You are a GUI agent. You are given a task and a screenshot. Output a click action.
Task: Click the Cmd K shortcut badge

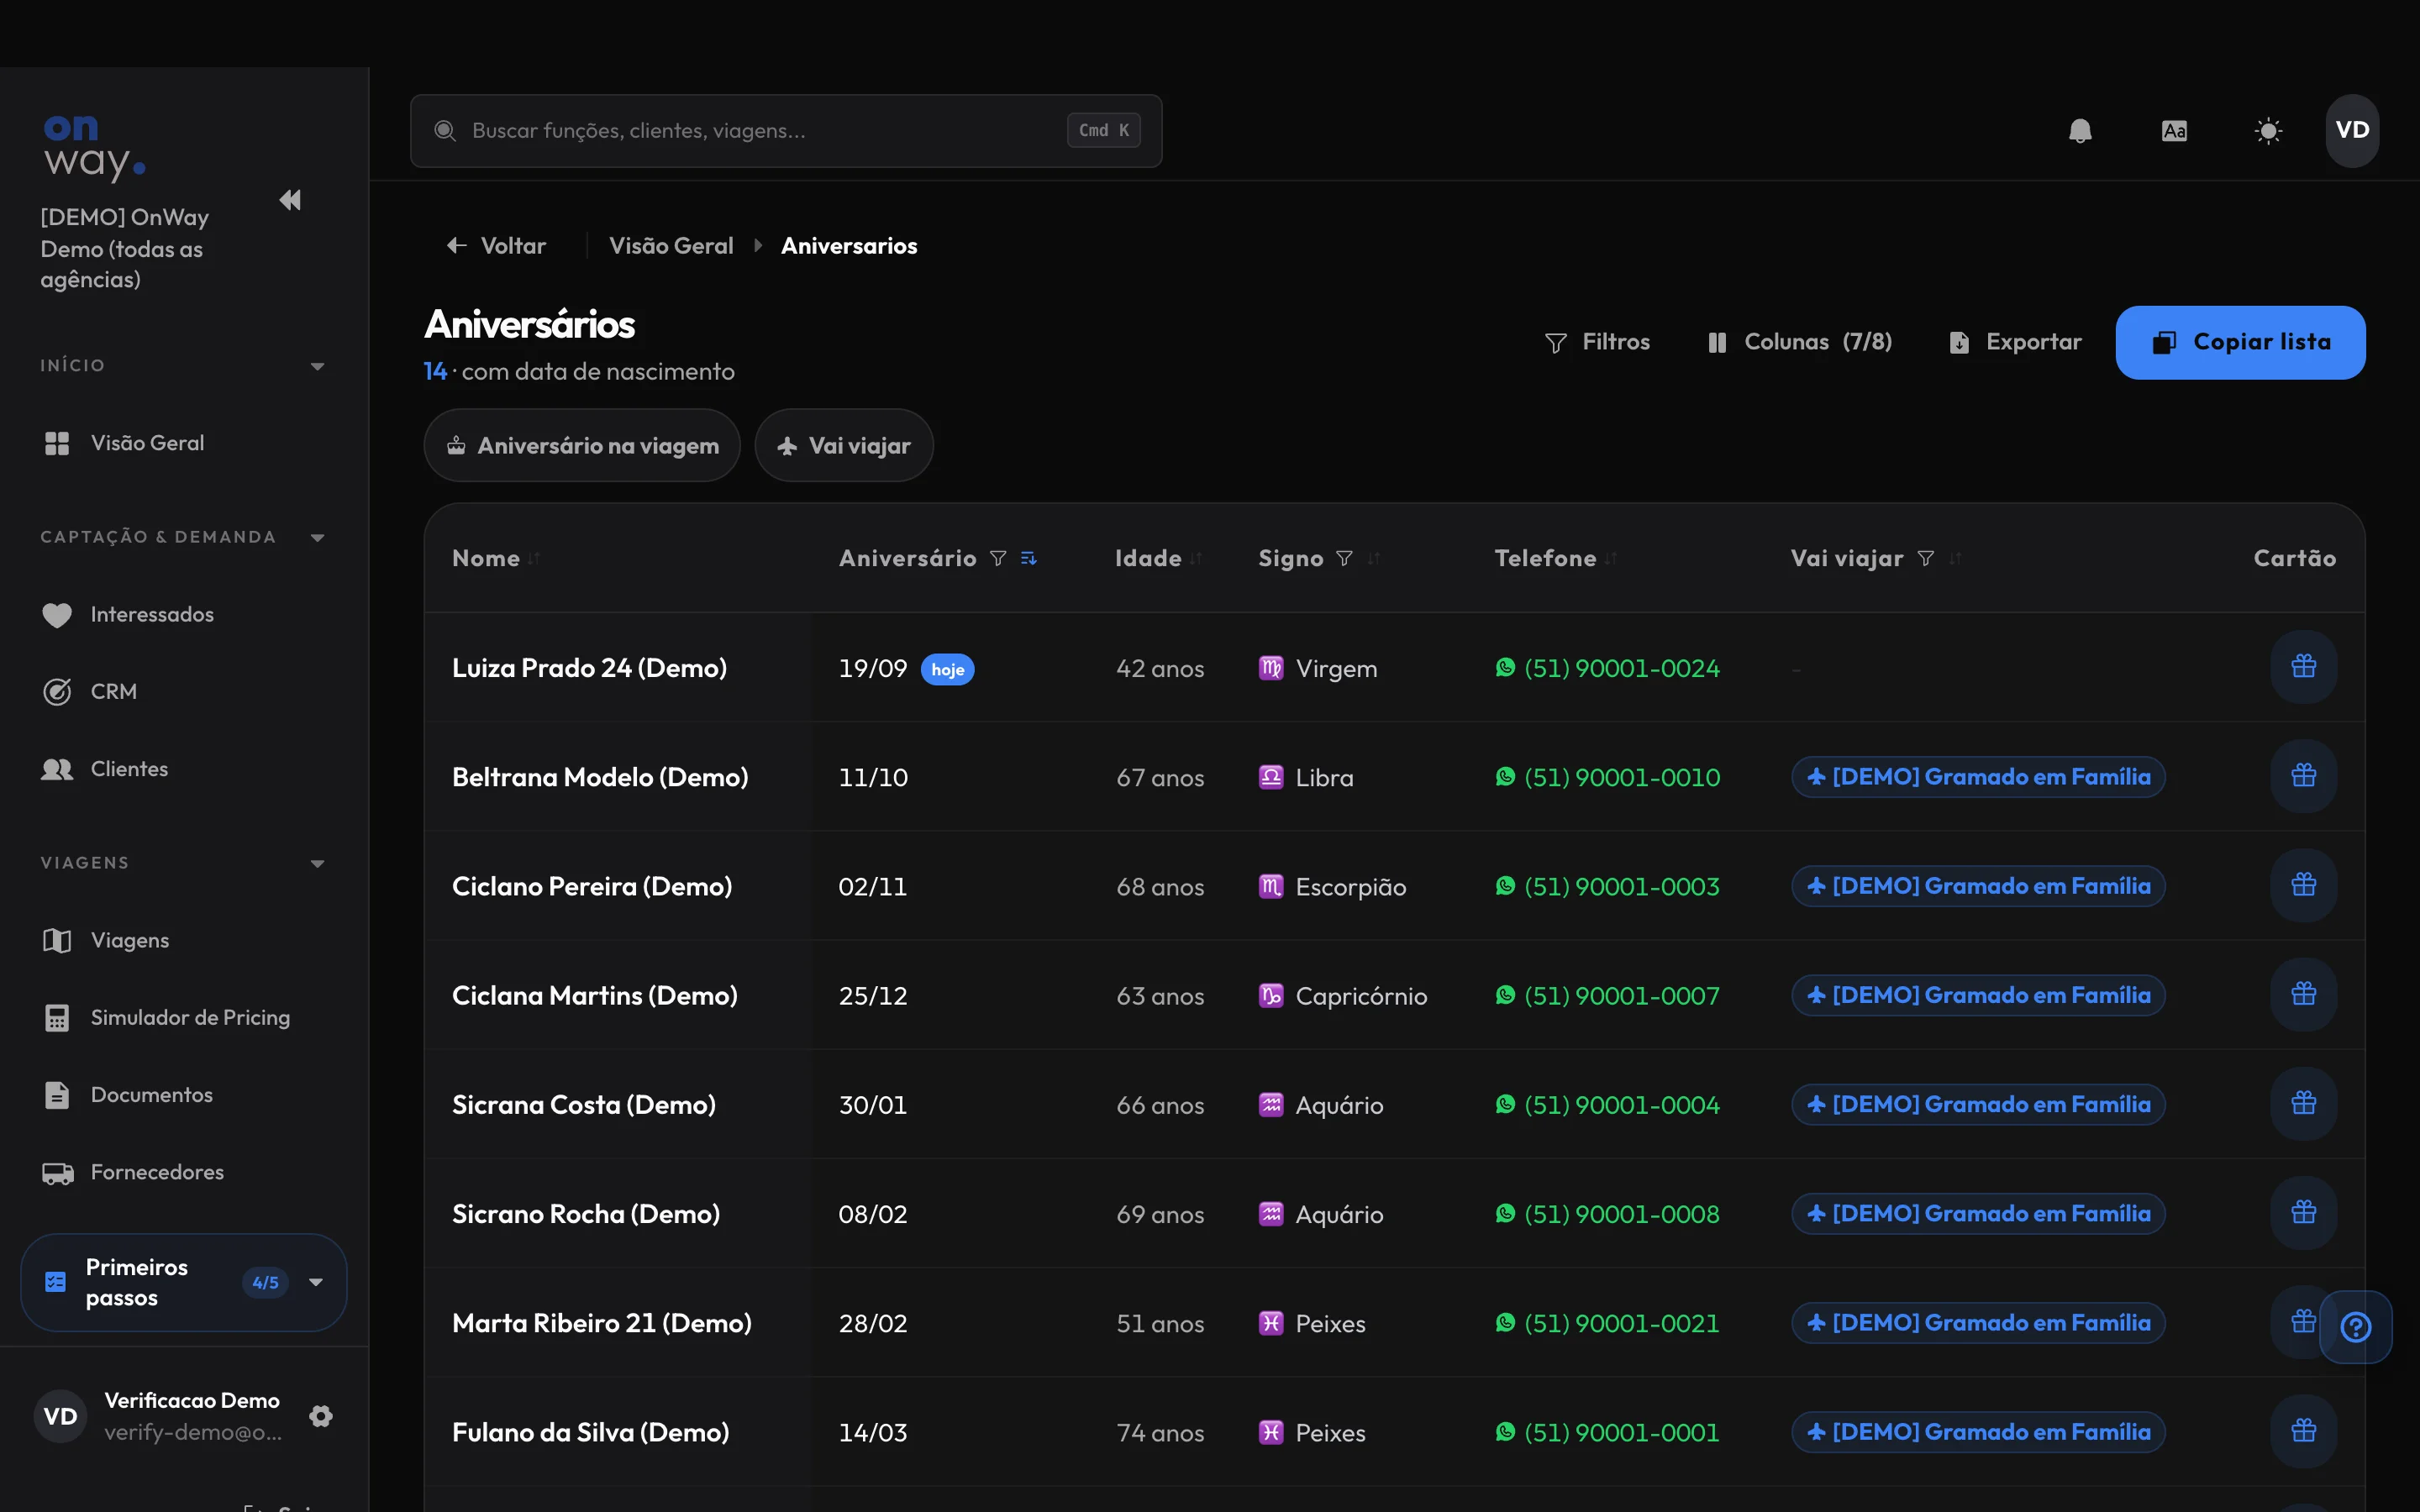pyautogui.click(x=1104, y=131)
